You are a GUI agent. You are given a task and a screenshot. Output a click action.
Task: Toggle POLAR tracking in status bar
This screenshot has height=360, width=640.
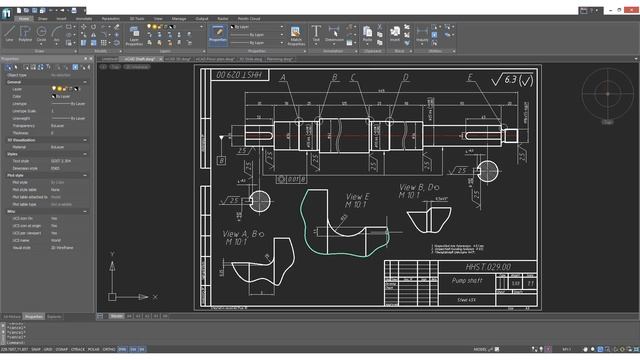coord(93,349)
